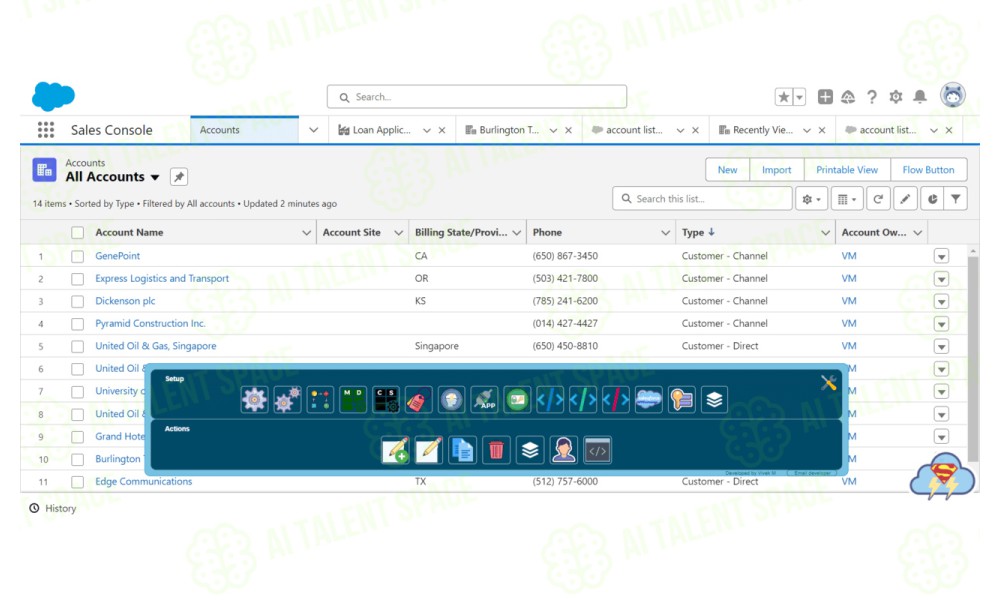
Task: Click the red-slash code brackets icon
Action: (x=615, y=400)
